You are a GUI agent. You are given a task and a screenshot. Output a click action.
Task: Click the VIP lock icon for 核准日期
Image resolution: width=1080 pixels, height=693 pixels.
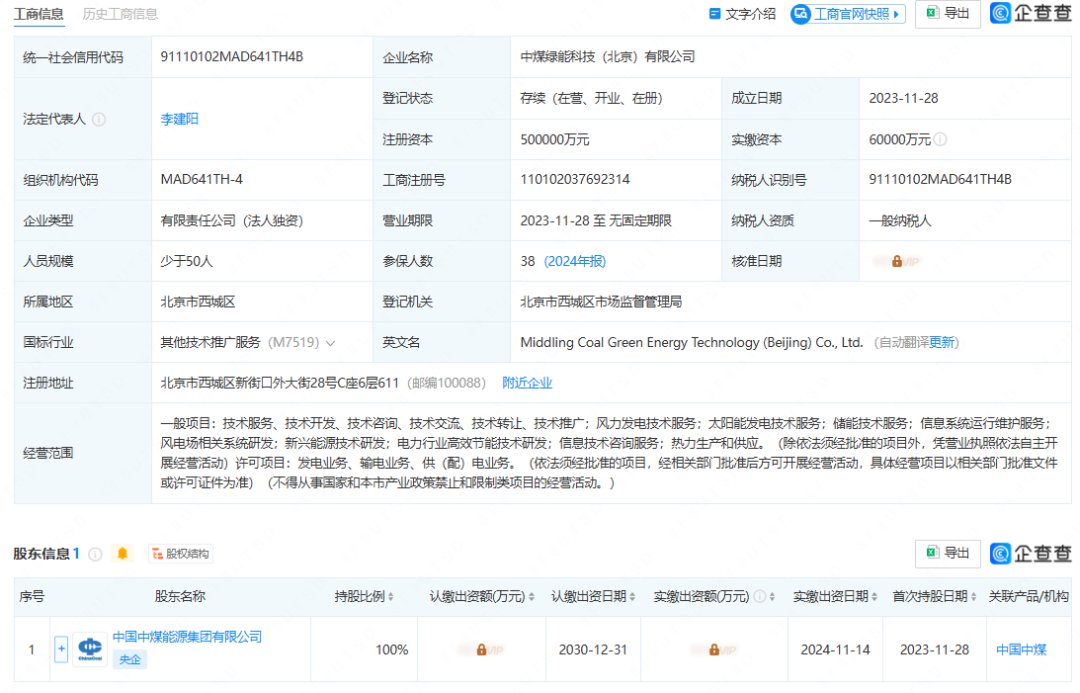897,261
